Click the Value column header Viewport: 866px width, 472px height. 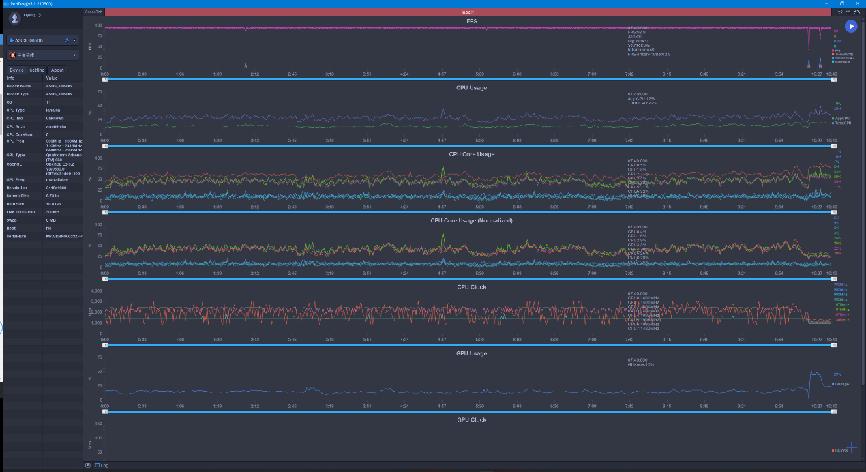51,78
